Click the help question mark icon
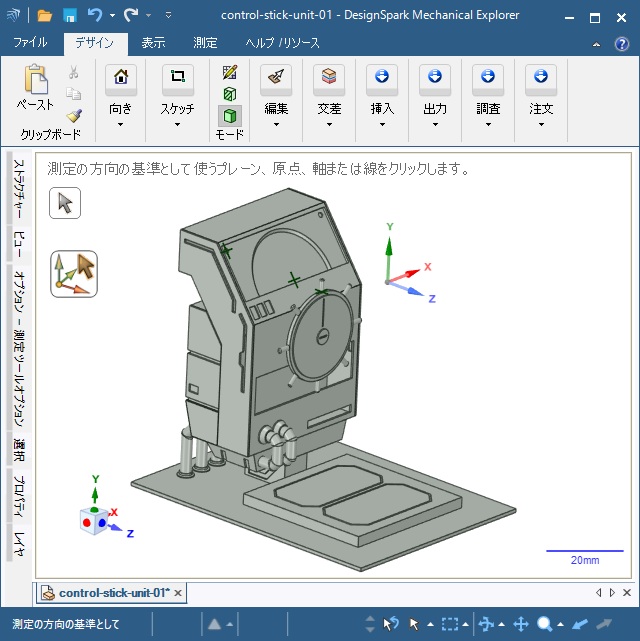Viewport: 640px width, 641px height. 622,43
